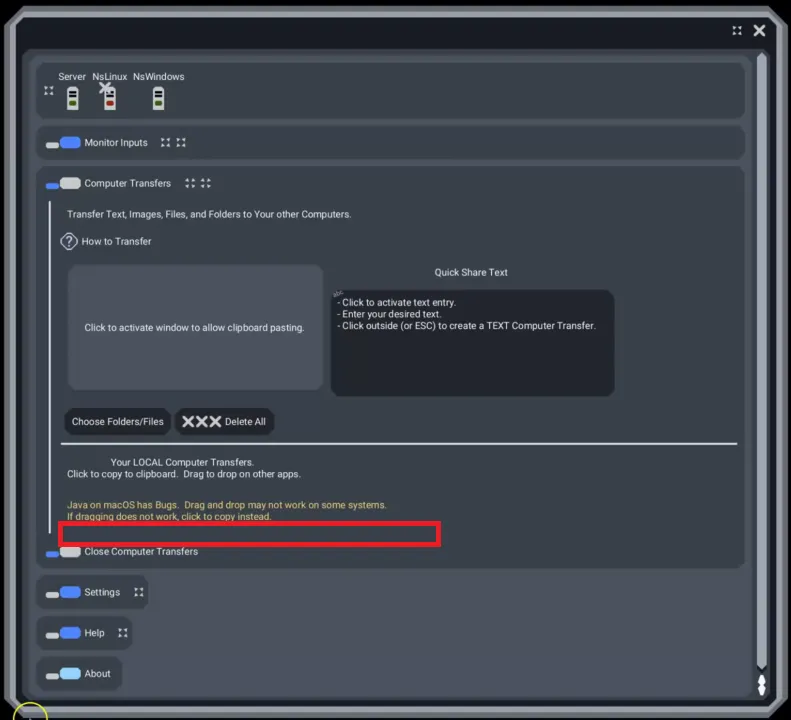Click the Settings label

coord(102,592)
